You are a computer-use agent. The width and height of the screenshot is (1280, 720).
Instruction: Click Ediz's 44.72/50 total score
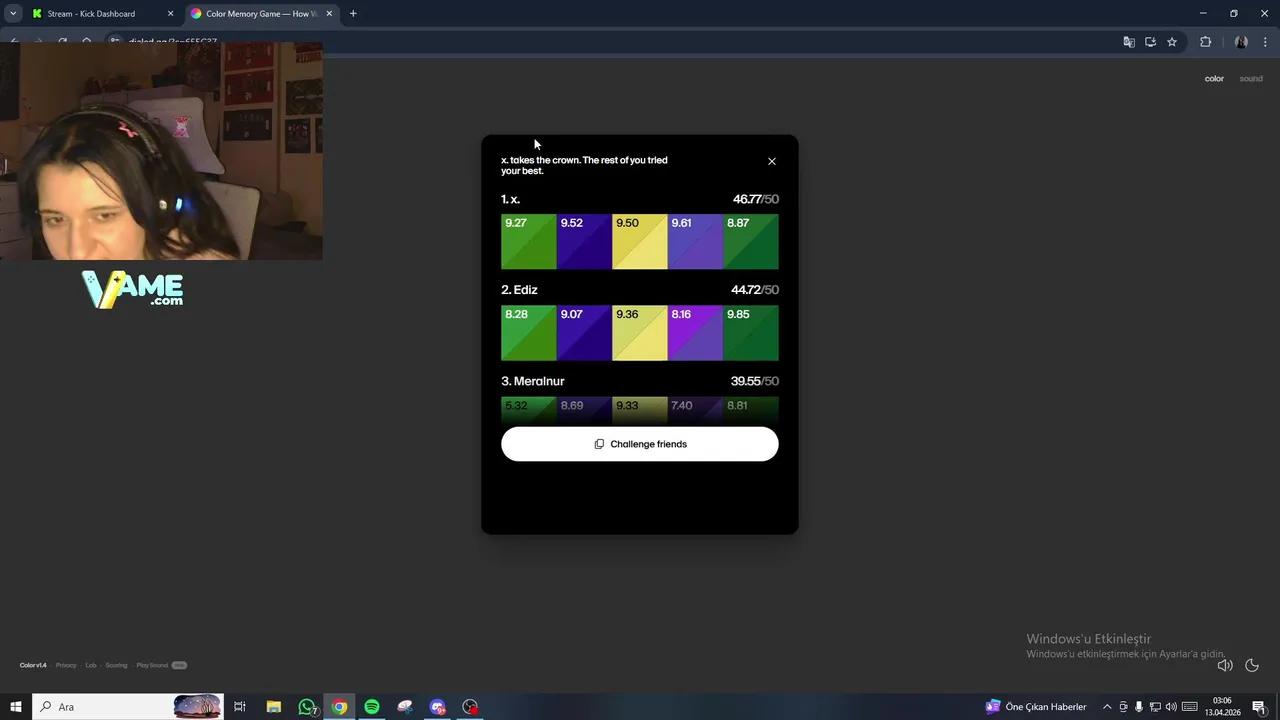[x=755, y=290]
